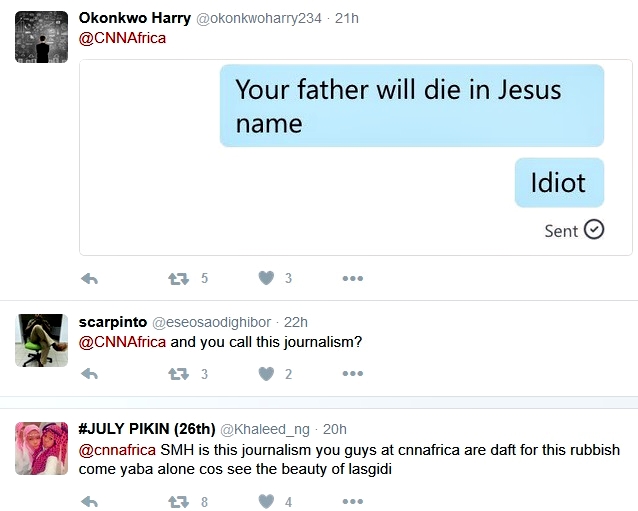Expand more options on scarpinto's tweet

pos(352,374)
